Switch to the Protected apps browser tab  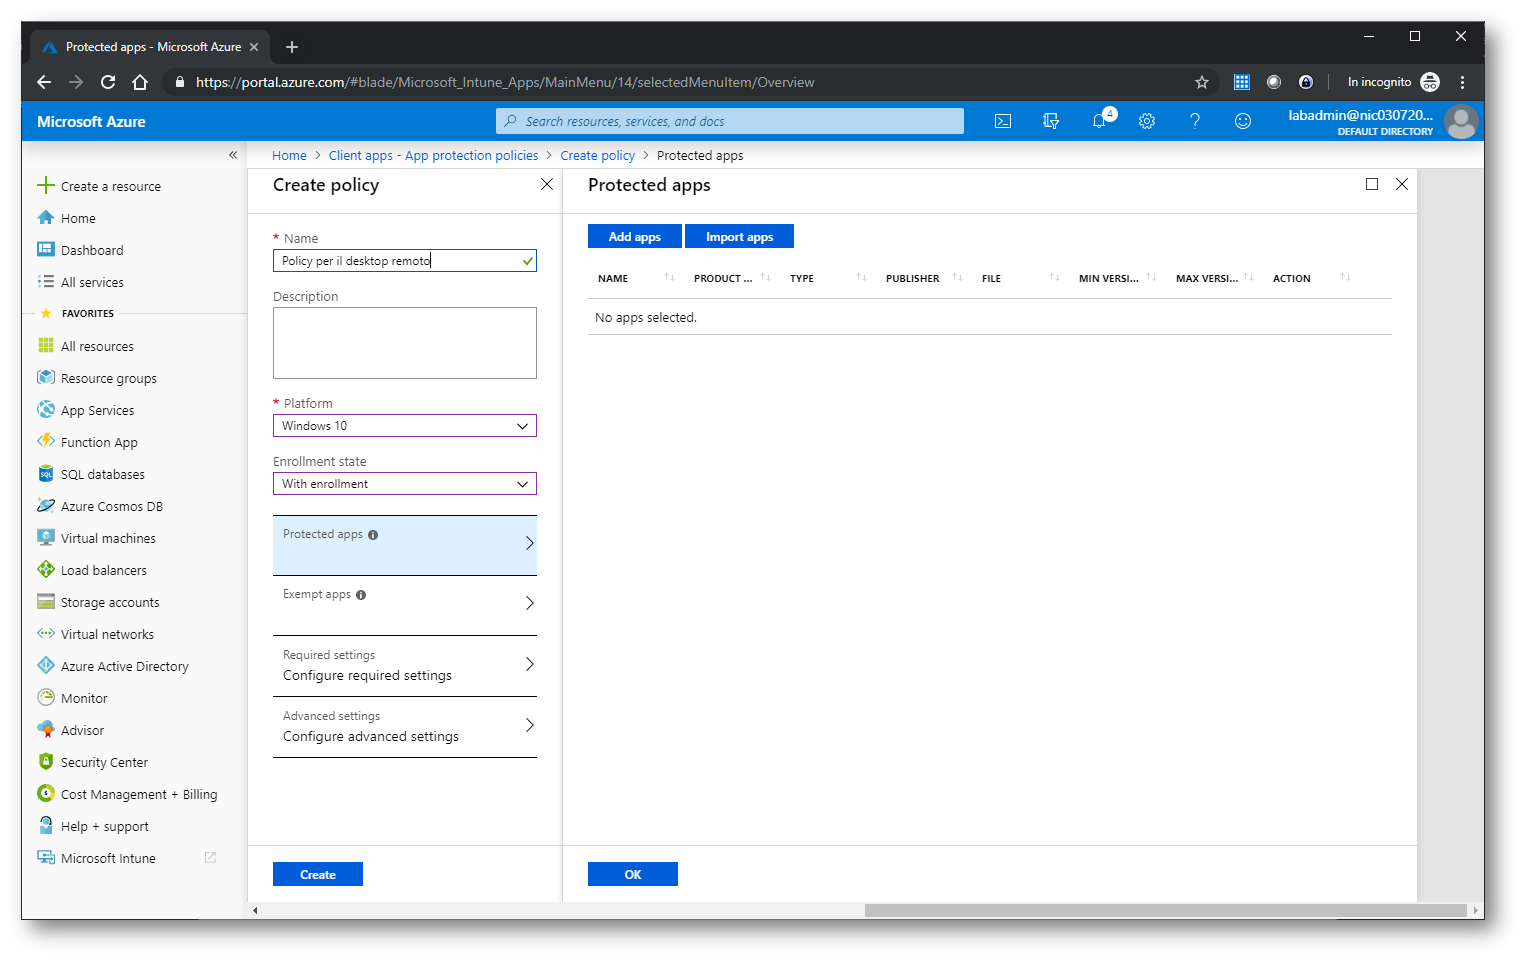pos(150,47)
